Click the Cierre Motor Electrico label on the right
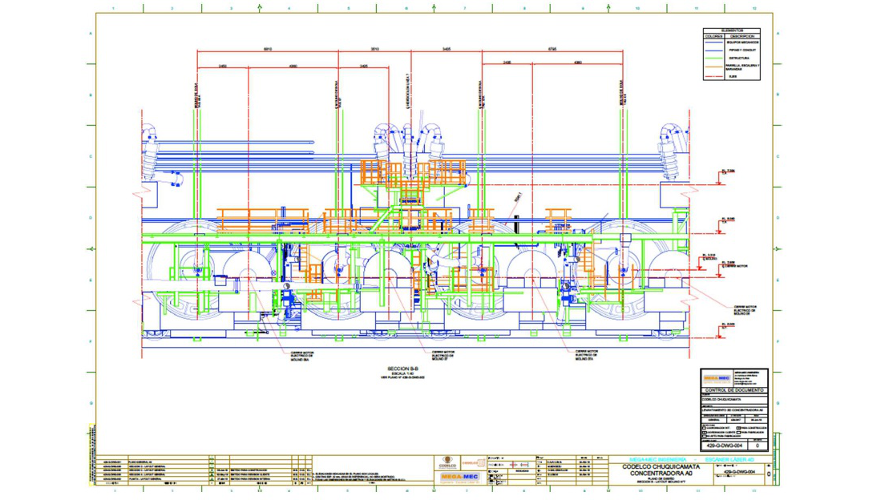Screen dimensions: 870x500 pyautogui.click(x=746, y=310)
